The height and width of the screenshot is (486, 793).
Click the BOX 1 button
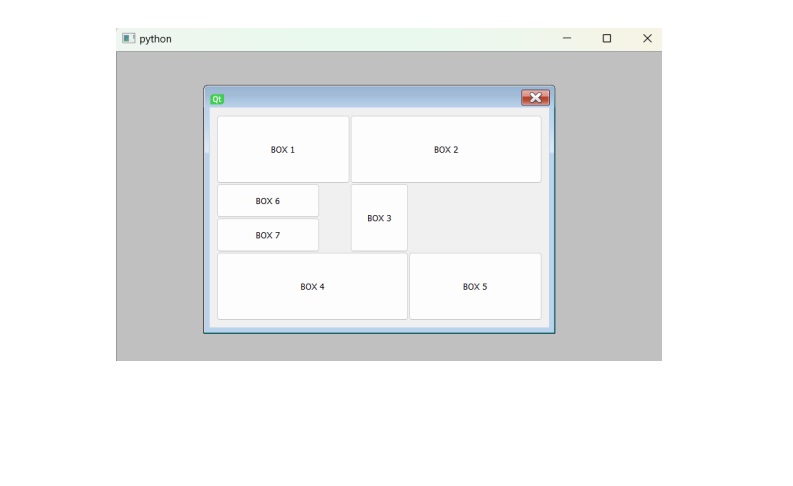point(283,149)
